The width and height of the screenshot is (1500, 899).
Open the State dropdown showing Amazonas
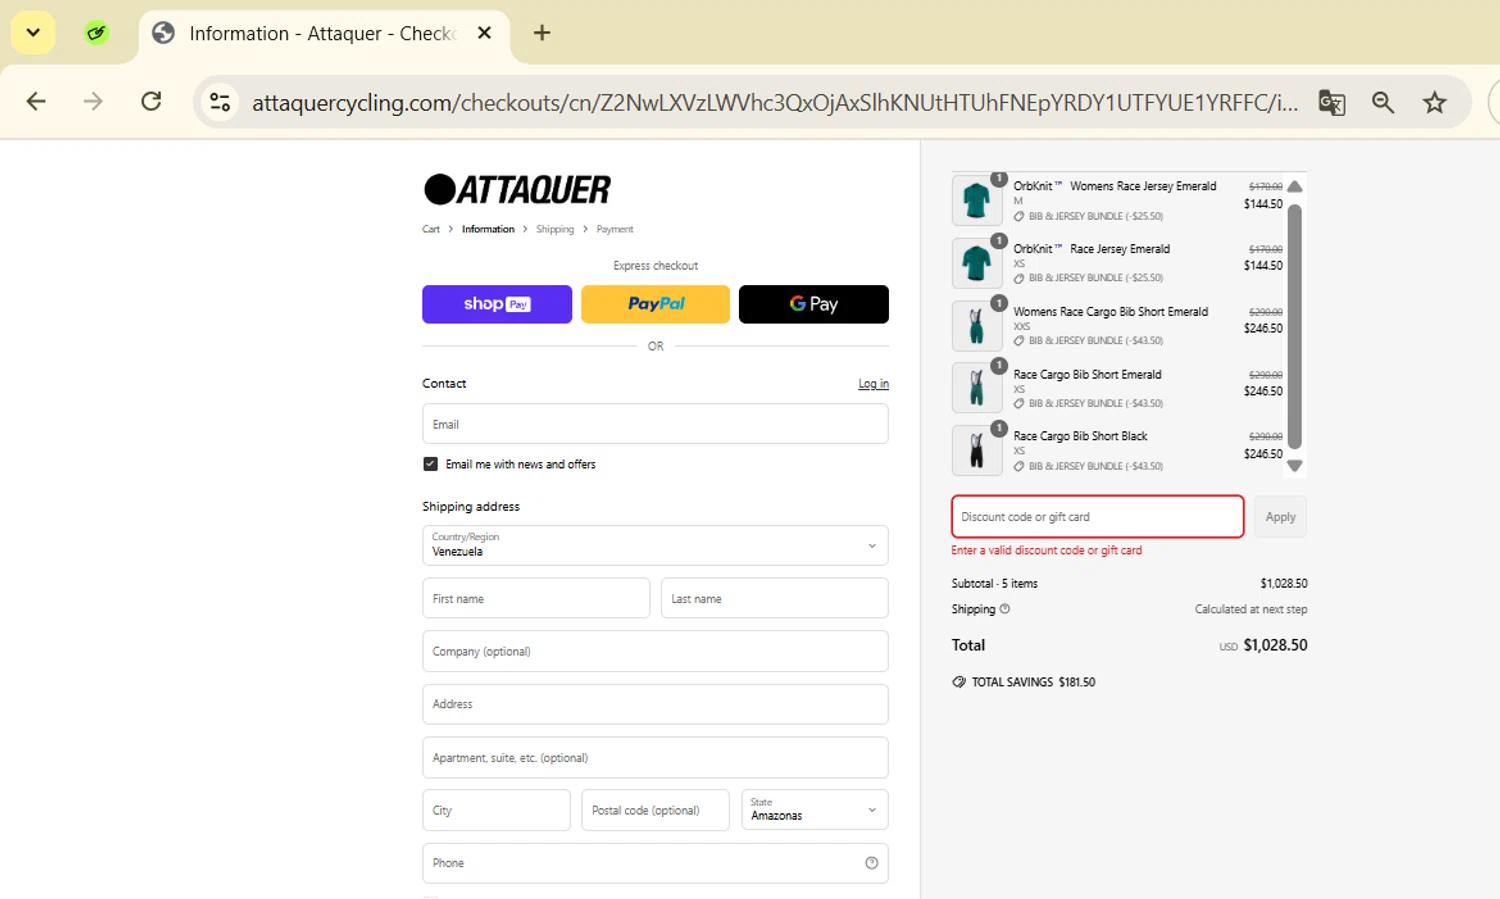tap(814, 810)
